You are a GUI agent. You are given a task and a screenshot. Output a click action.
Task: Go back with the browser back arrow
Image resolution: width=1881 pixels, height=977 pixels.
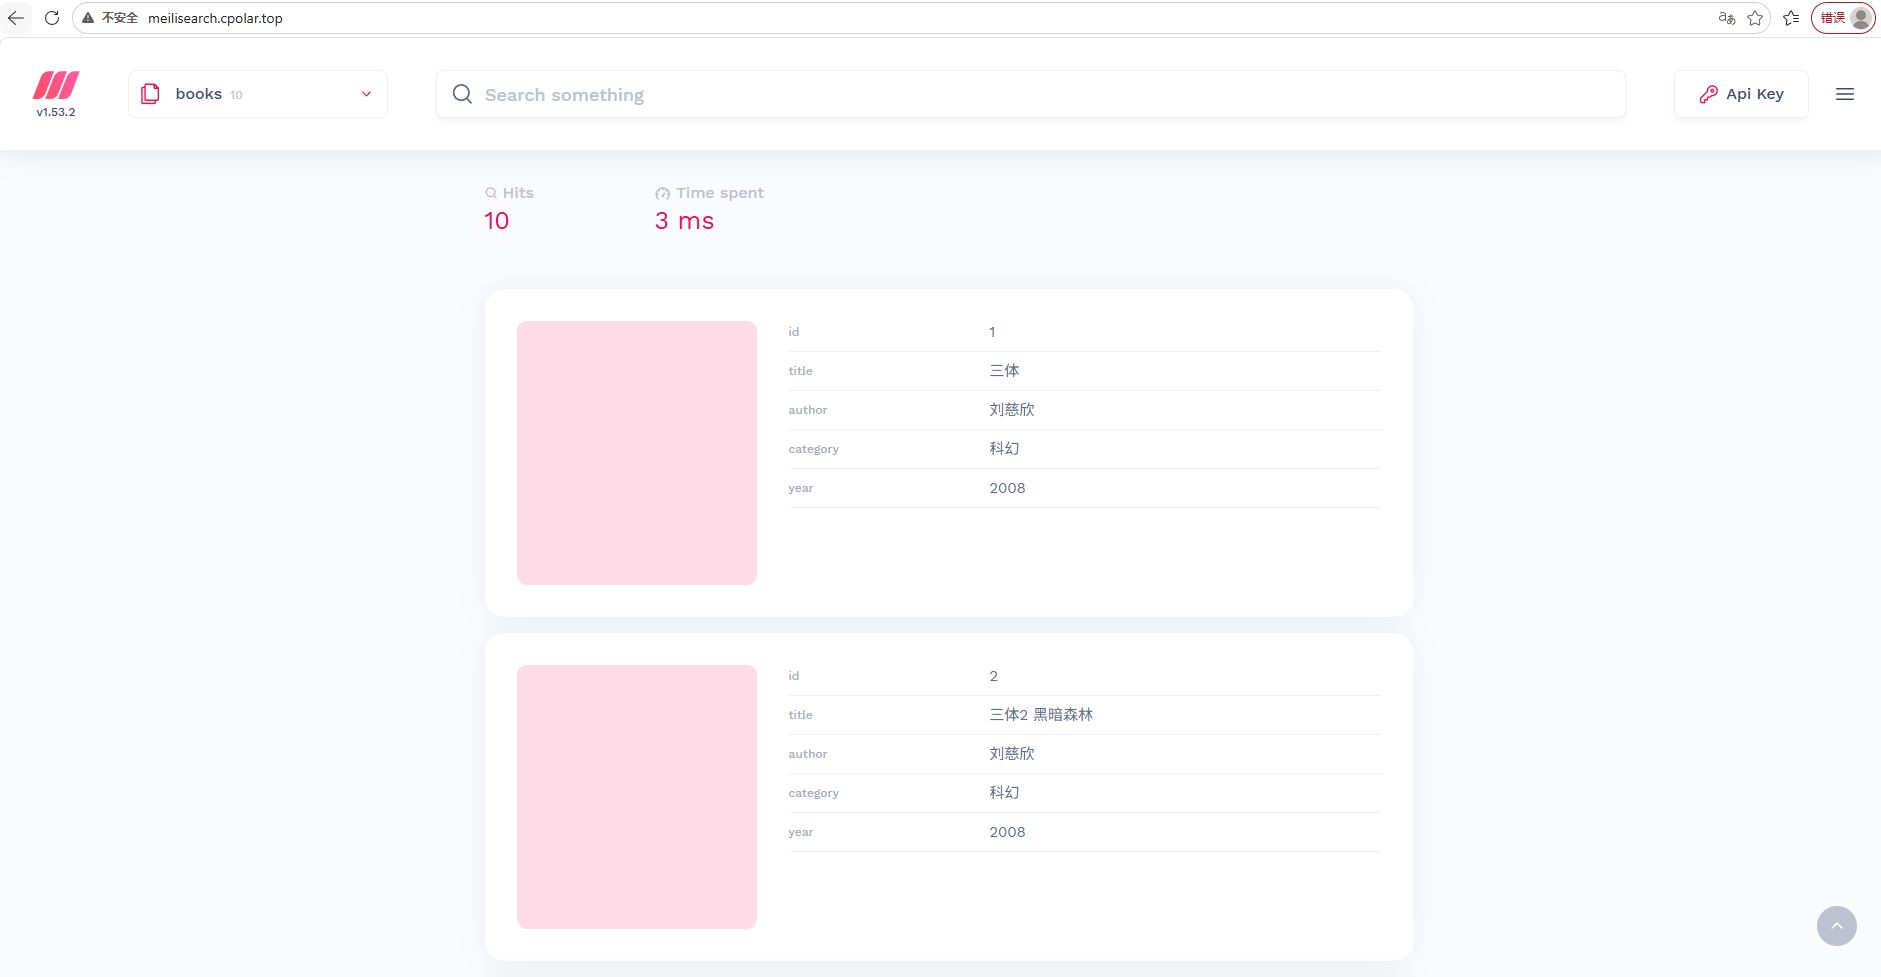click(16, 18)
